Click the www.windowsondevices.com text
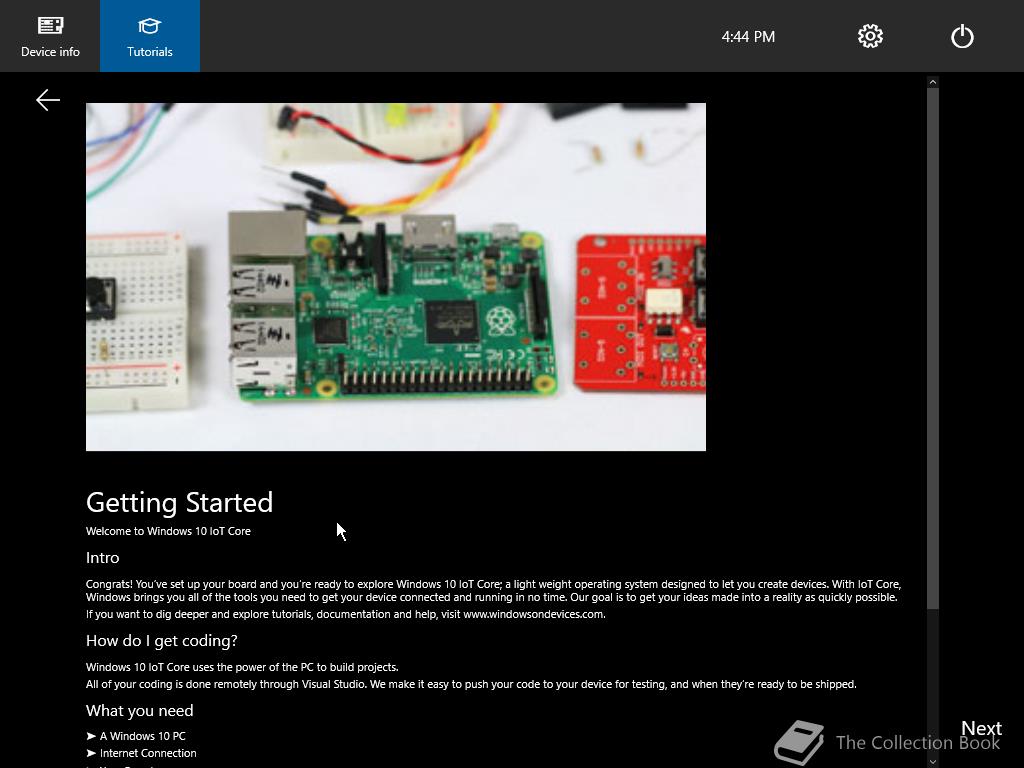Image resolution: width=1024 pixels, height=768 pixels. 534,614
